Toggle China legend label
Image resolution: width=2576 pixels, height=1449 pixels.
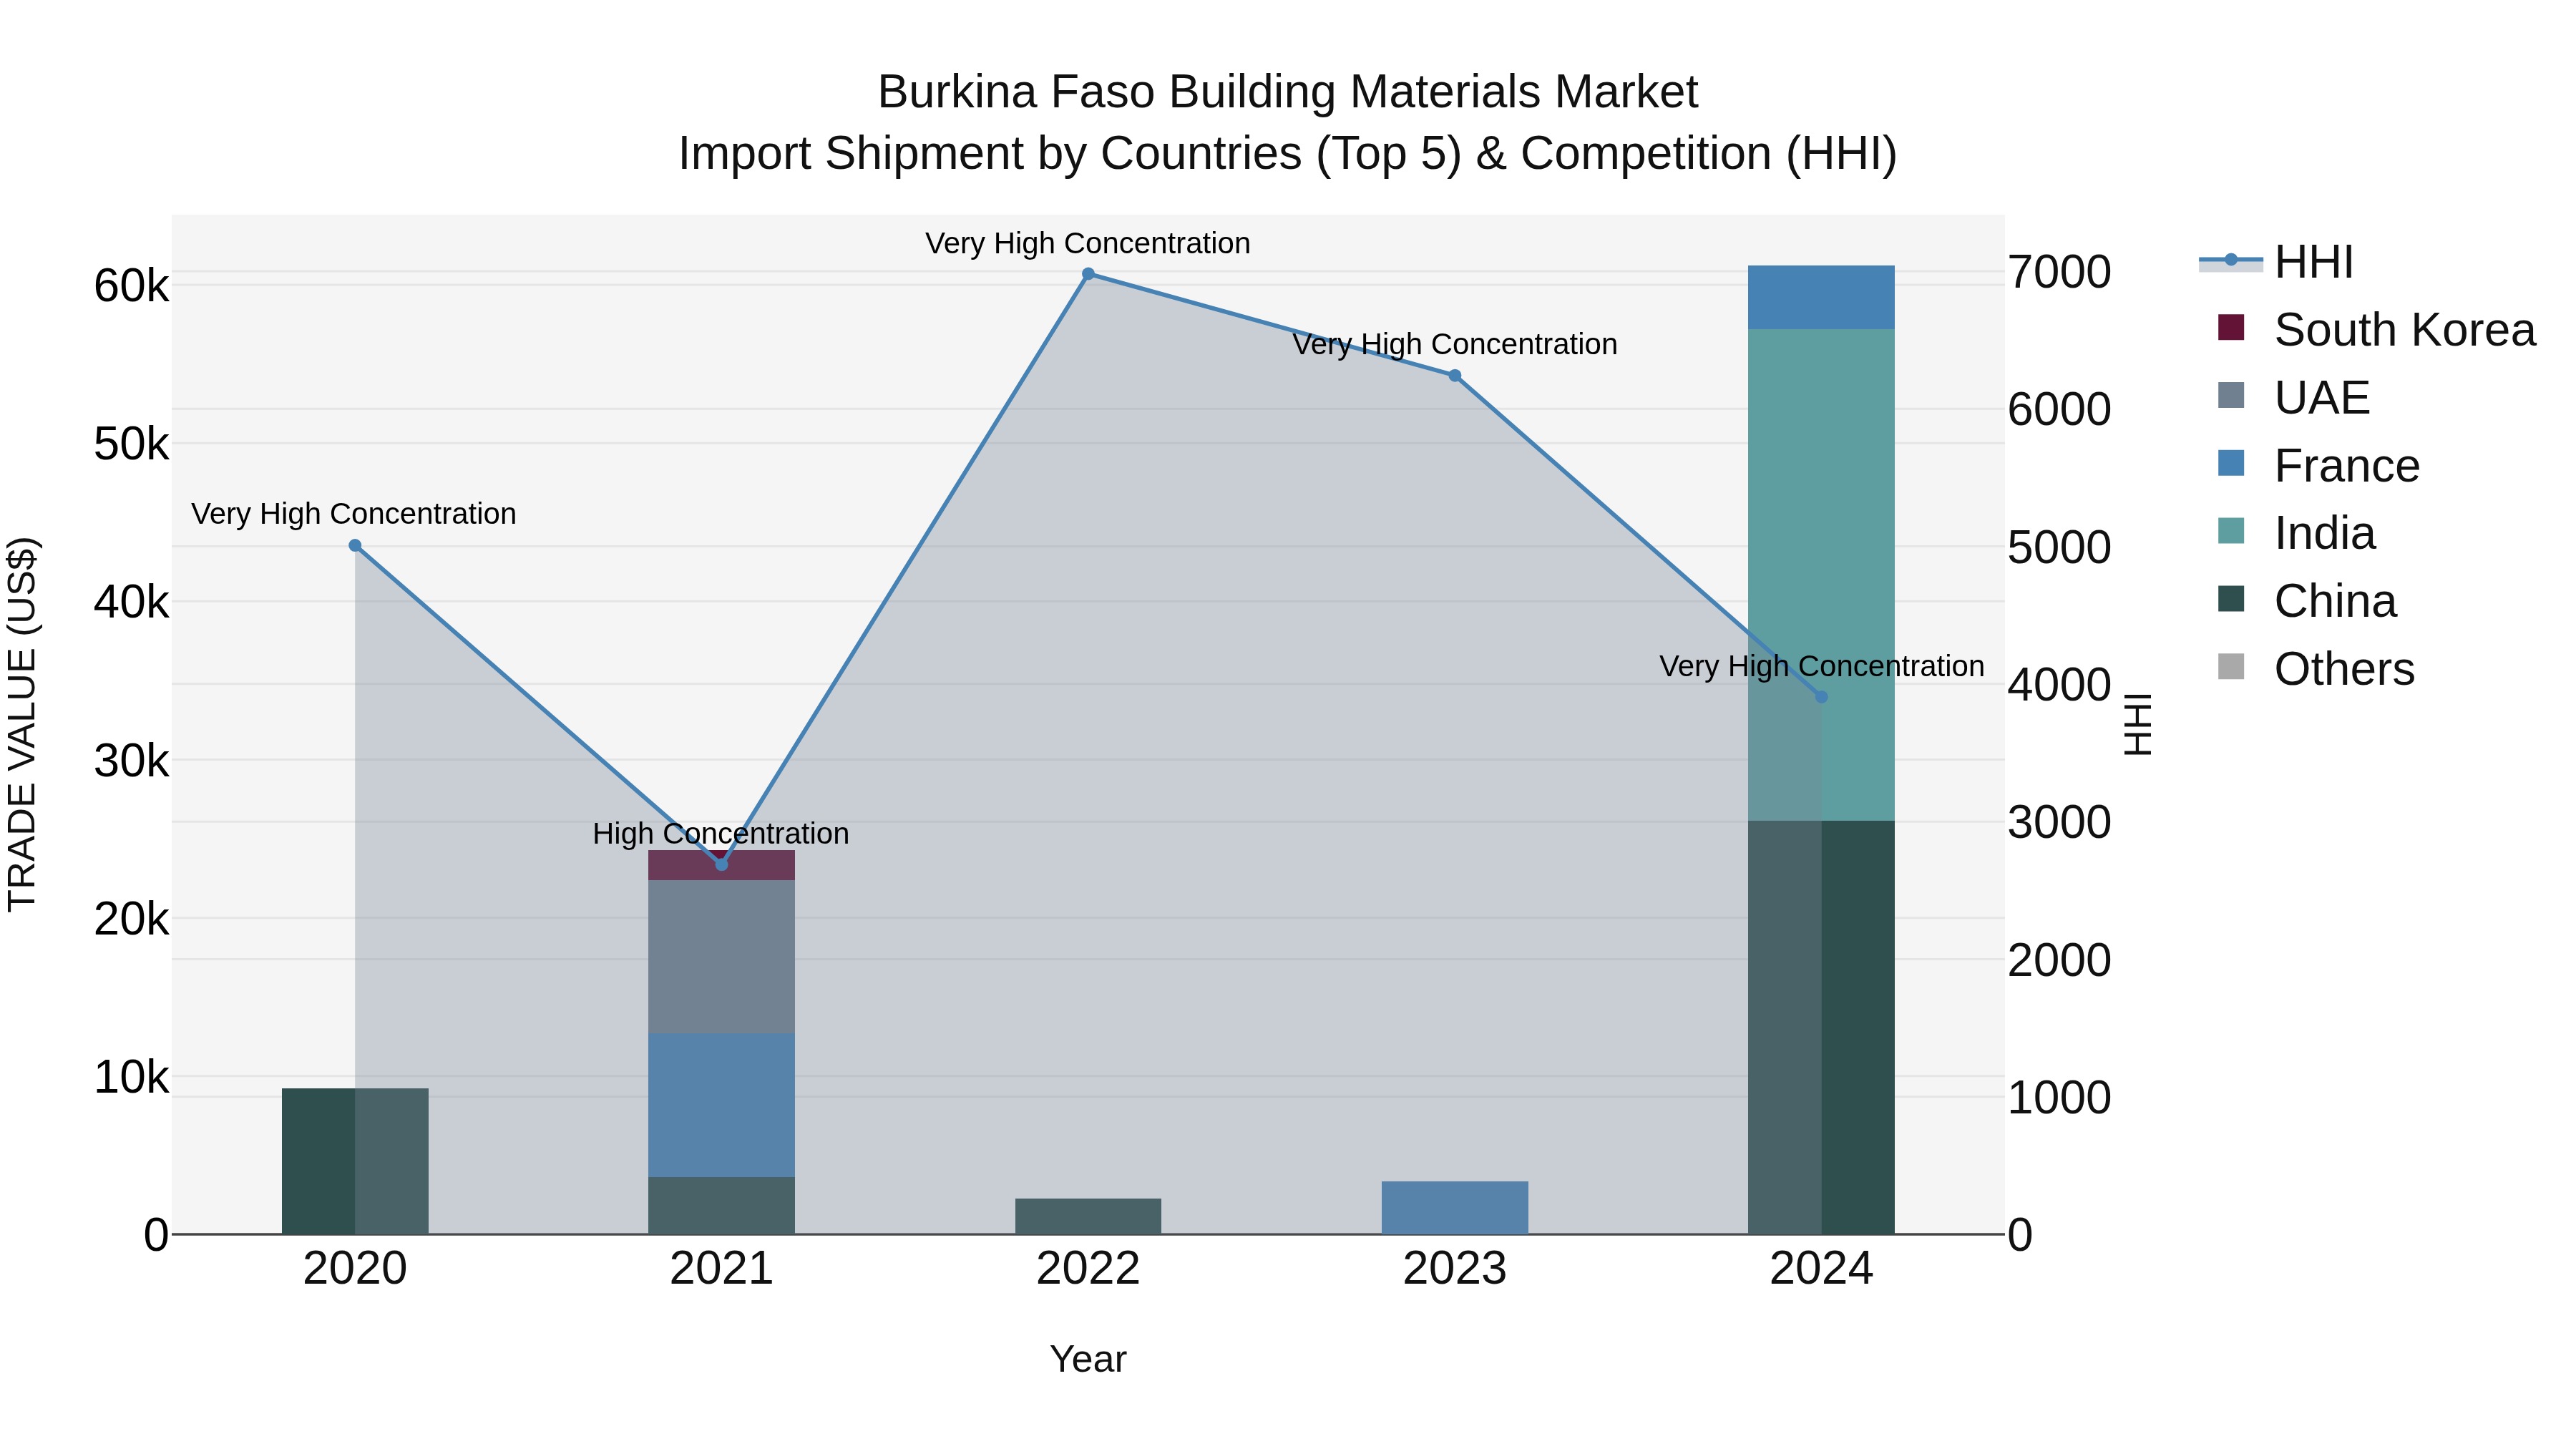pyautogui.click(x=2335, y=601)
